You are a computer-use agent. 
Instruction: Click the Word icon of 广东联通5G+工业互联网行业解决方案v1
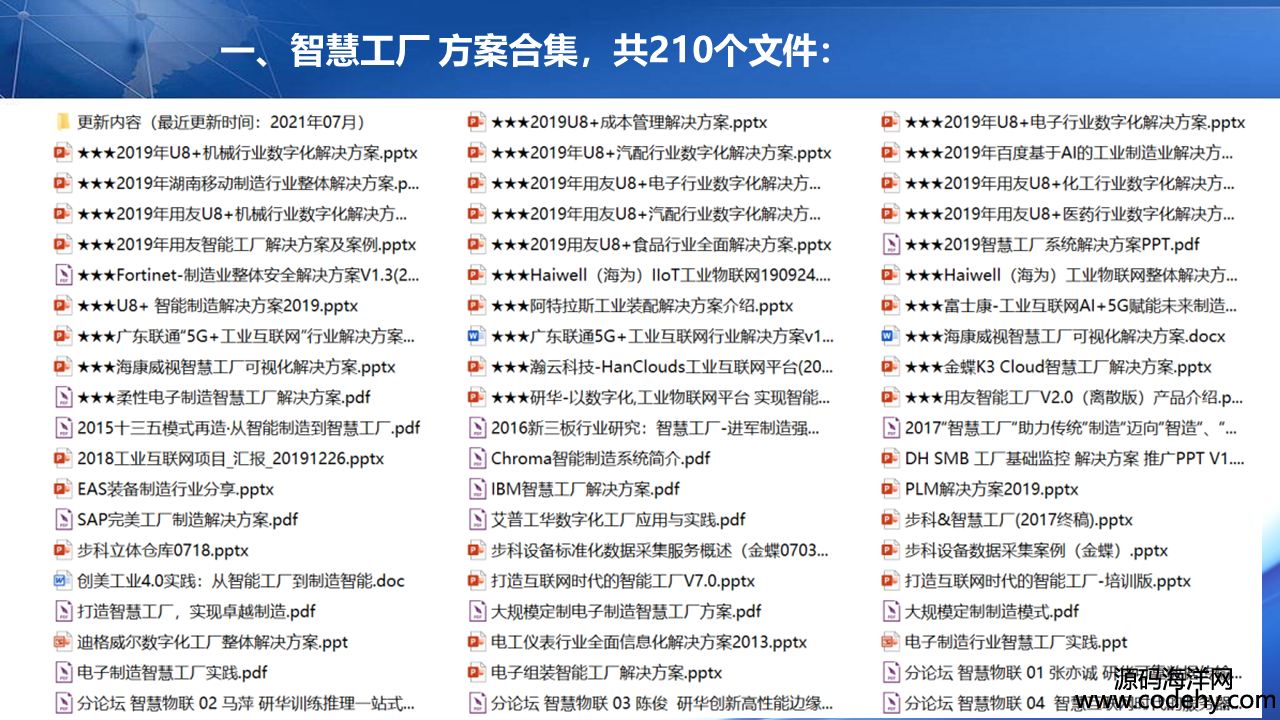(x=477, y=336)
